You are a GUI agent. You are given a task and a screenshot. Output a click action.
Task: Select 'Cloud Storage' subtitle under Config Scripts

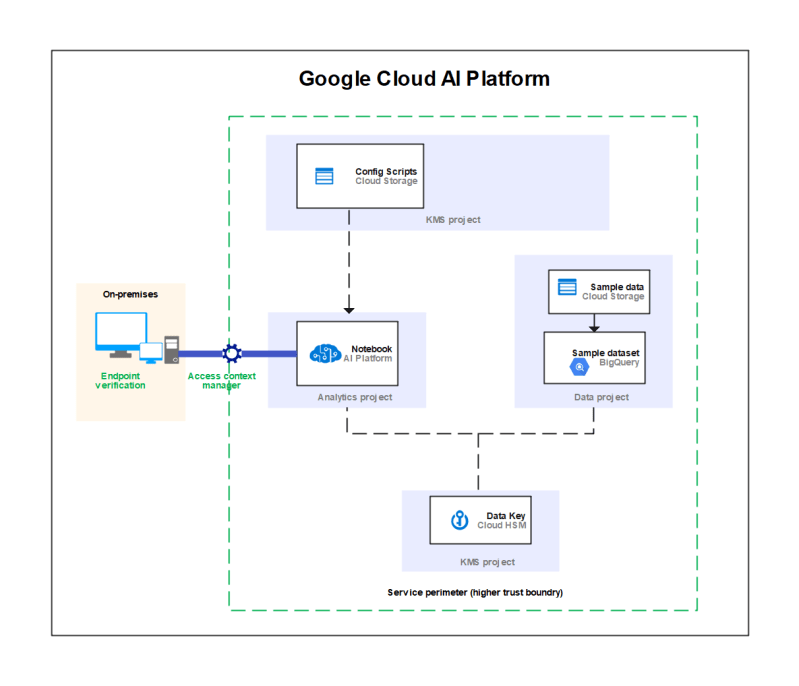coord(386,181)
